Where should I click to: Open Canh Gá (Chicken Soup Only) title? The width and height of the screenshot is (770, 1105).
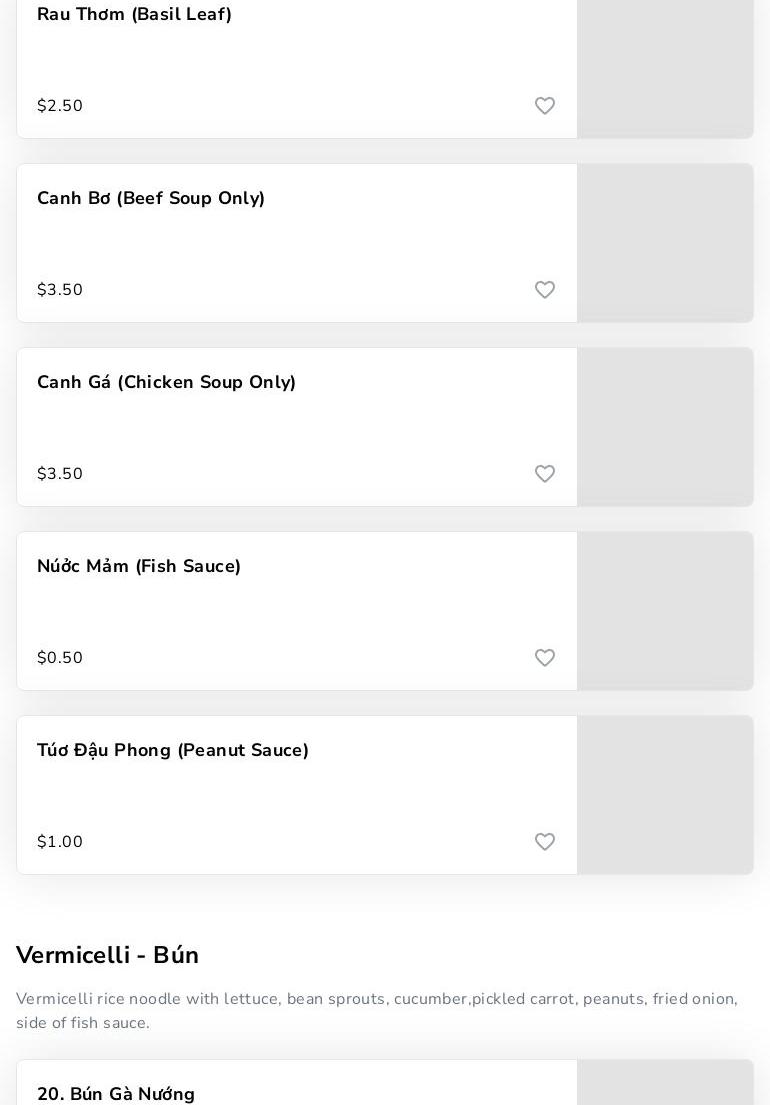coord(166,383)
